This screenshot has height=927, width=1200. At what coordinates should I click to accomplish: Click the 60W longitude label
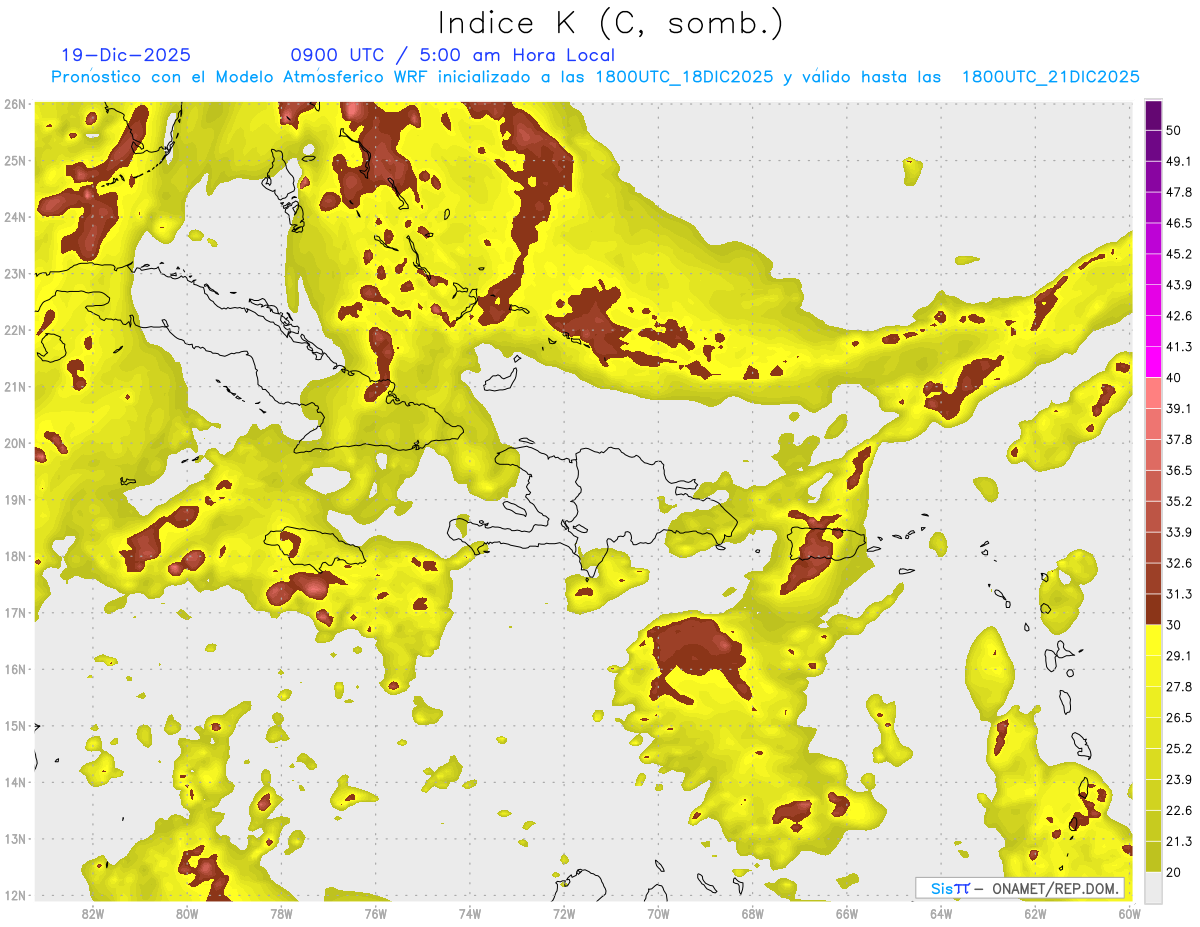tap(1130, 913)
